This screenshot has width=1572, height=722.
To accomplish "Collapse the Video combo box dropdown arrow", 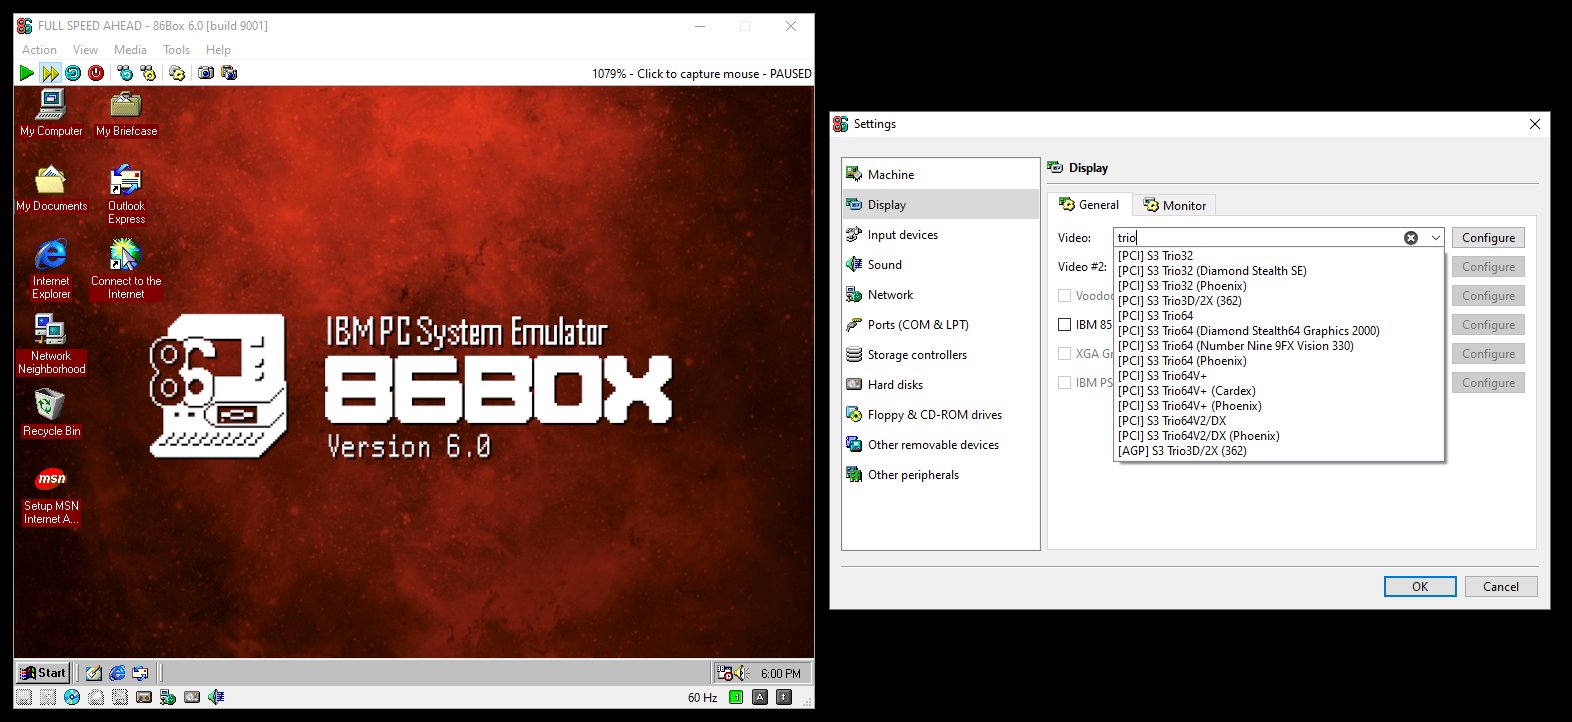I will tap(1435, 238).
